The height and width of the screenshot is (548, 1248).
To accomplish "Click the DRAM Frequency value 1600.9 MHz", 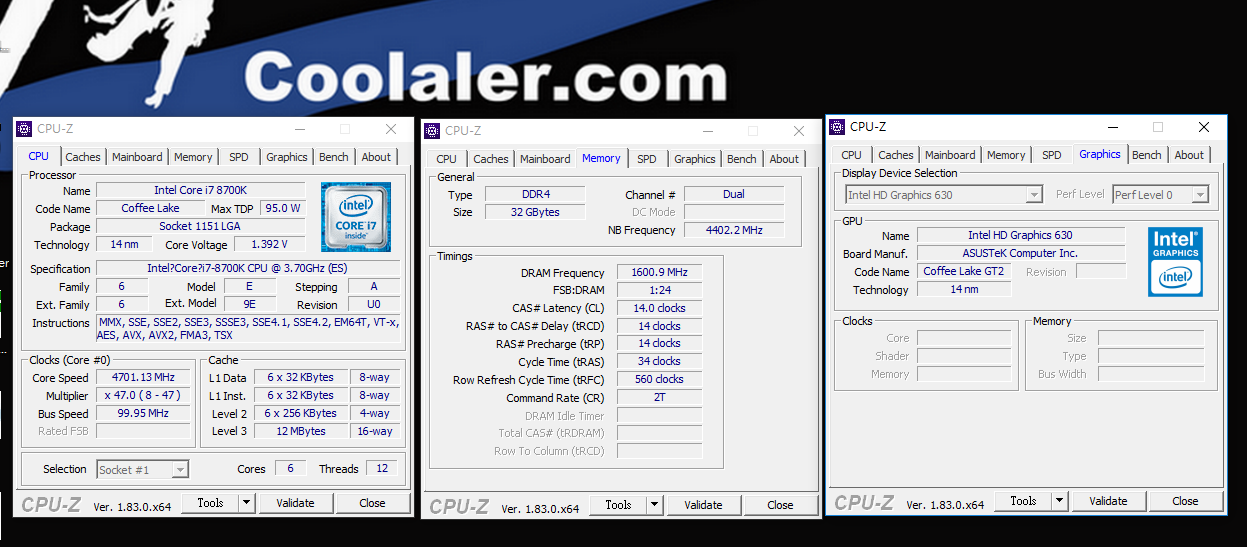I will [x=659, y=272].
